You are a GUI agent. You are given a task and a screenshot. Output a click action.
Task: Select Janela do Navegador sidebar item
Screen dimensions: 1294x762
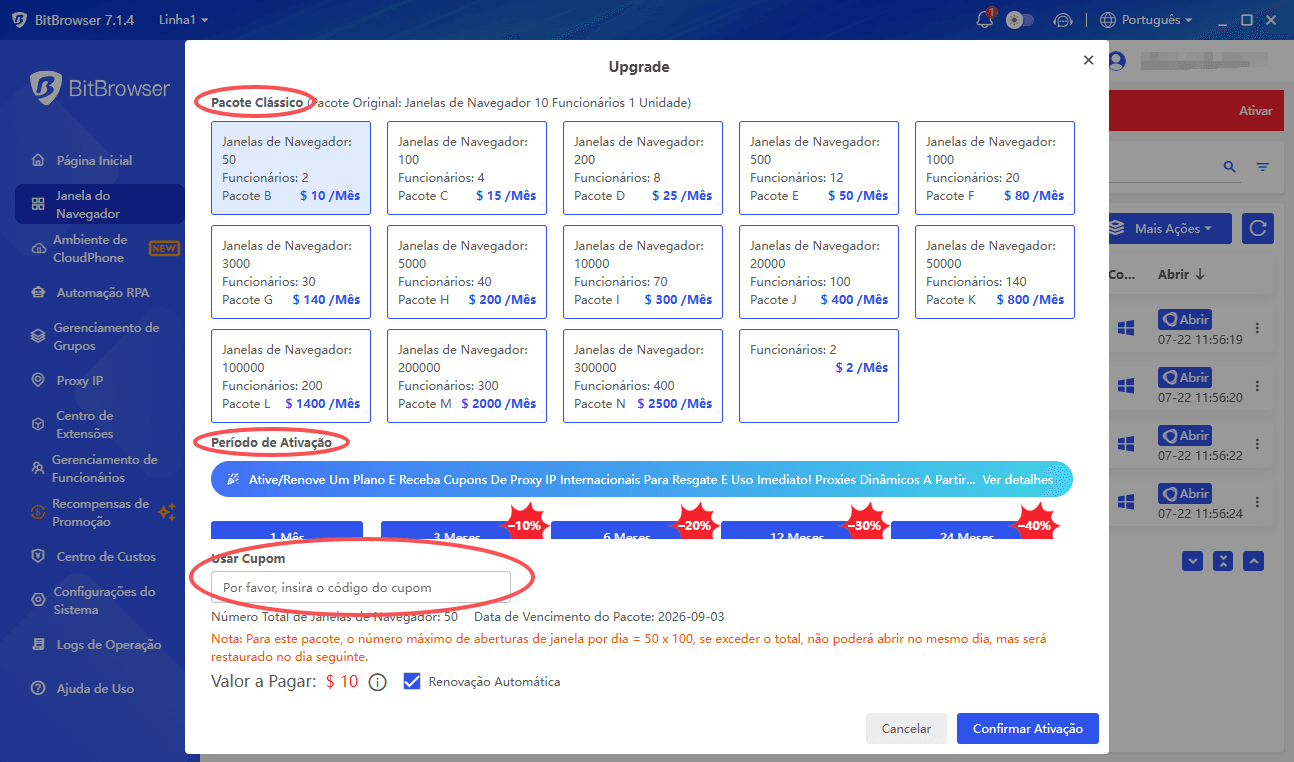(99, 204)
